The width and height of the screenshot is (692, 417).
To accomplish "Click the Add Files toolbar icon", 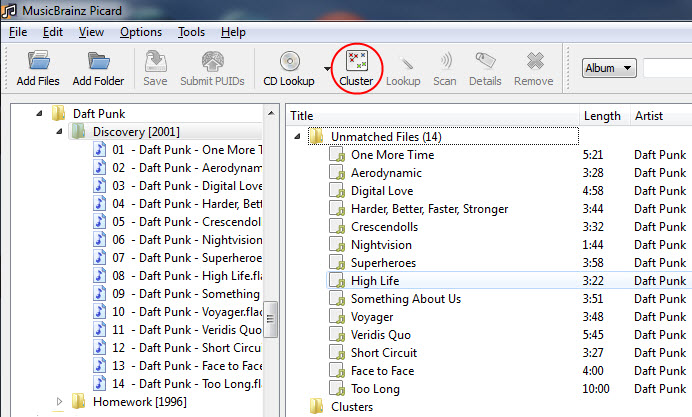I will tap(38, 61).
